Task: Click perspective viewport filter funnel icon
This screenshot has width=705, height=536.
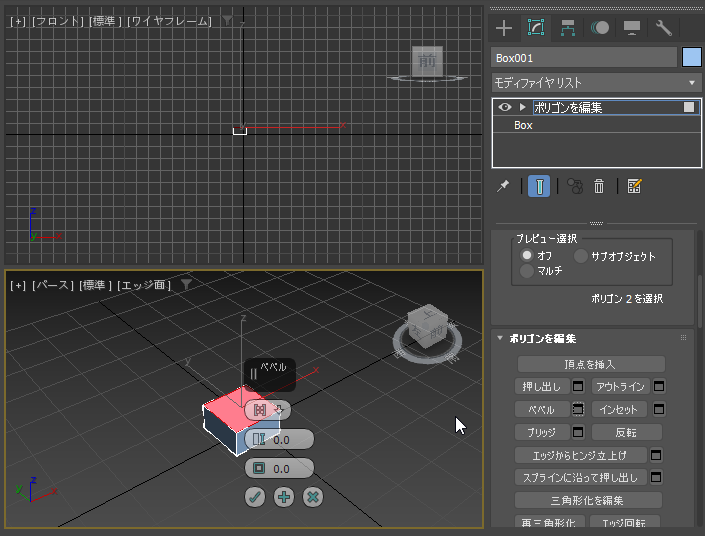Action: pos(186,284)
